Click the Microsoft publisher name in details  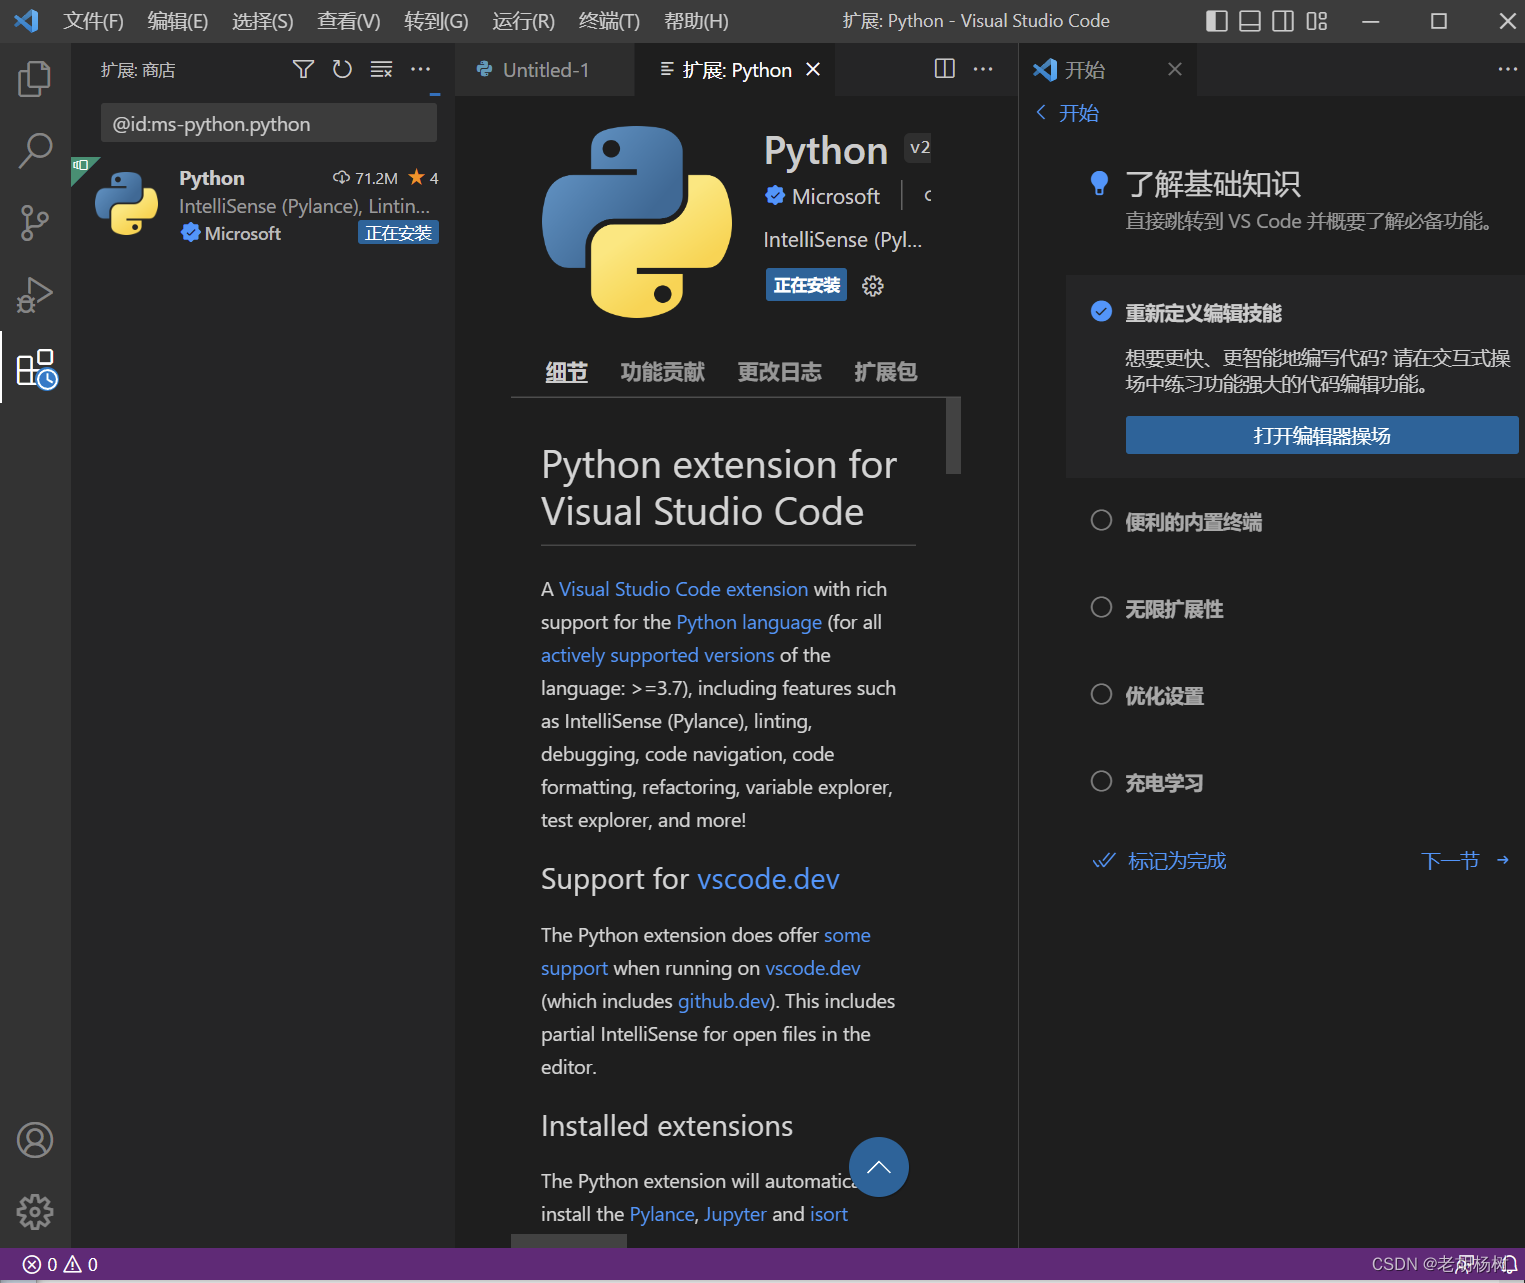[x=836, y=196]
